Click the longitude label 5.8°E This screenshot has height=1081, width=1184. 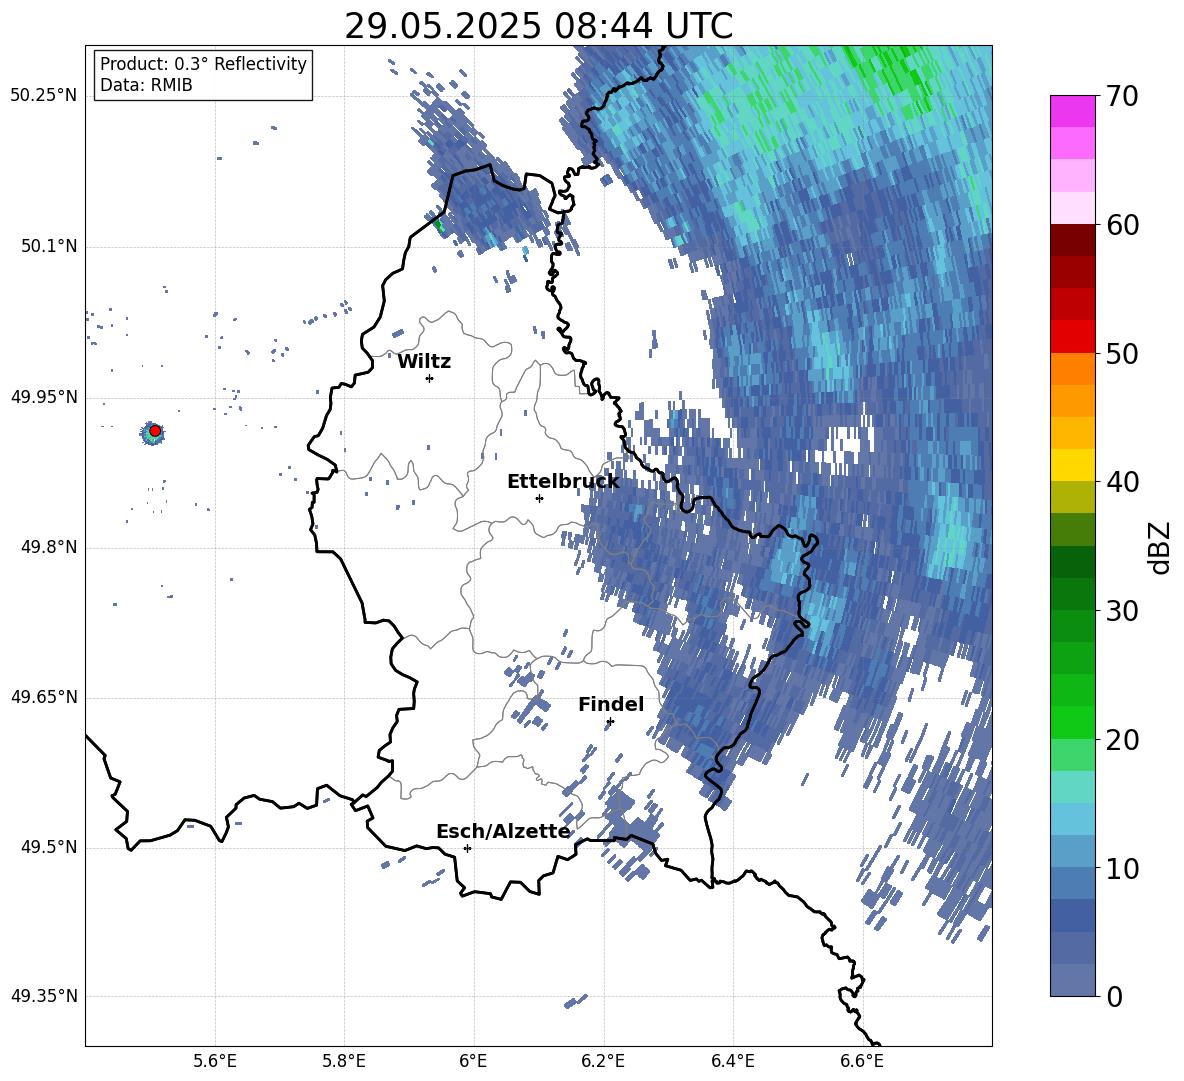[344, 1061]
